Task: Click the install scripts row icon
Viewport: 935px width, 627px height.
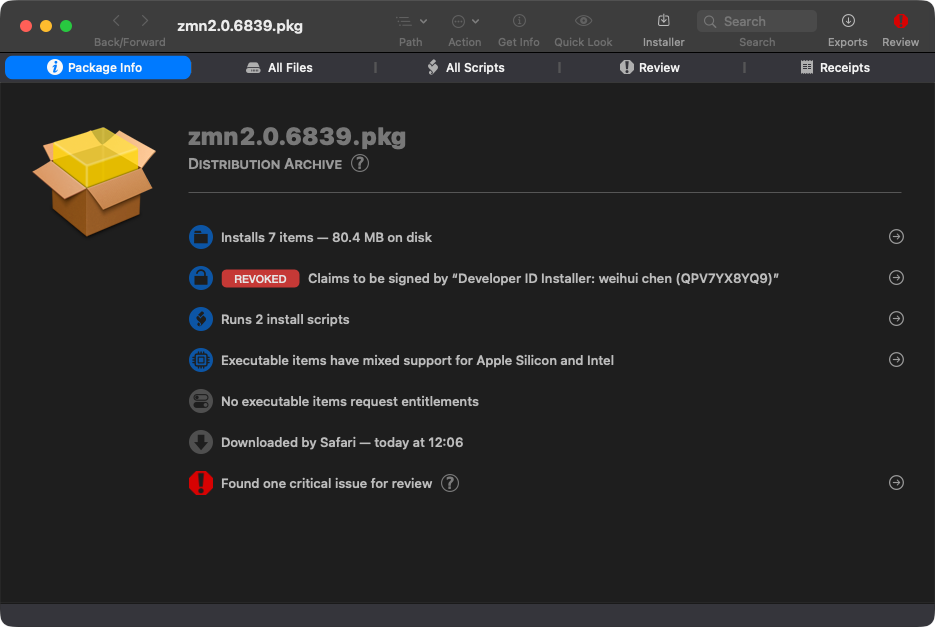Action: tap(201, 319)
